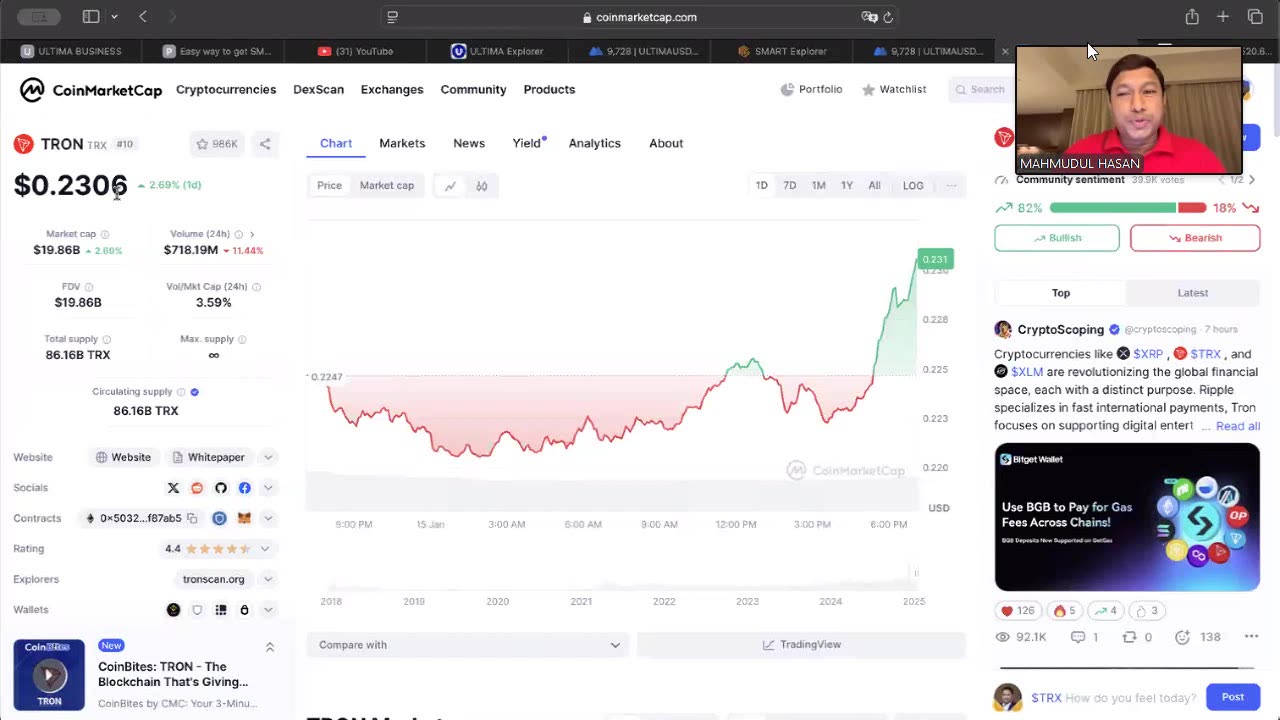Open the X (Twitter) social link
1280x720 pixels.
click(x=173, y=488)
